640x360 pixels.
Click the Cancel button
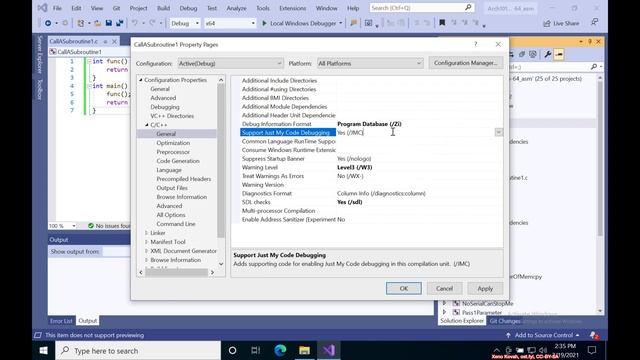[x=444, y=288]
